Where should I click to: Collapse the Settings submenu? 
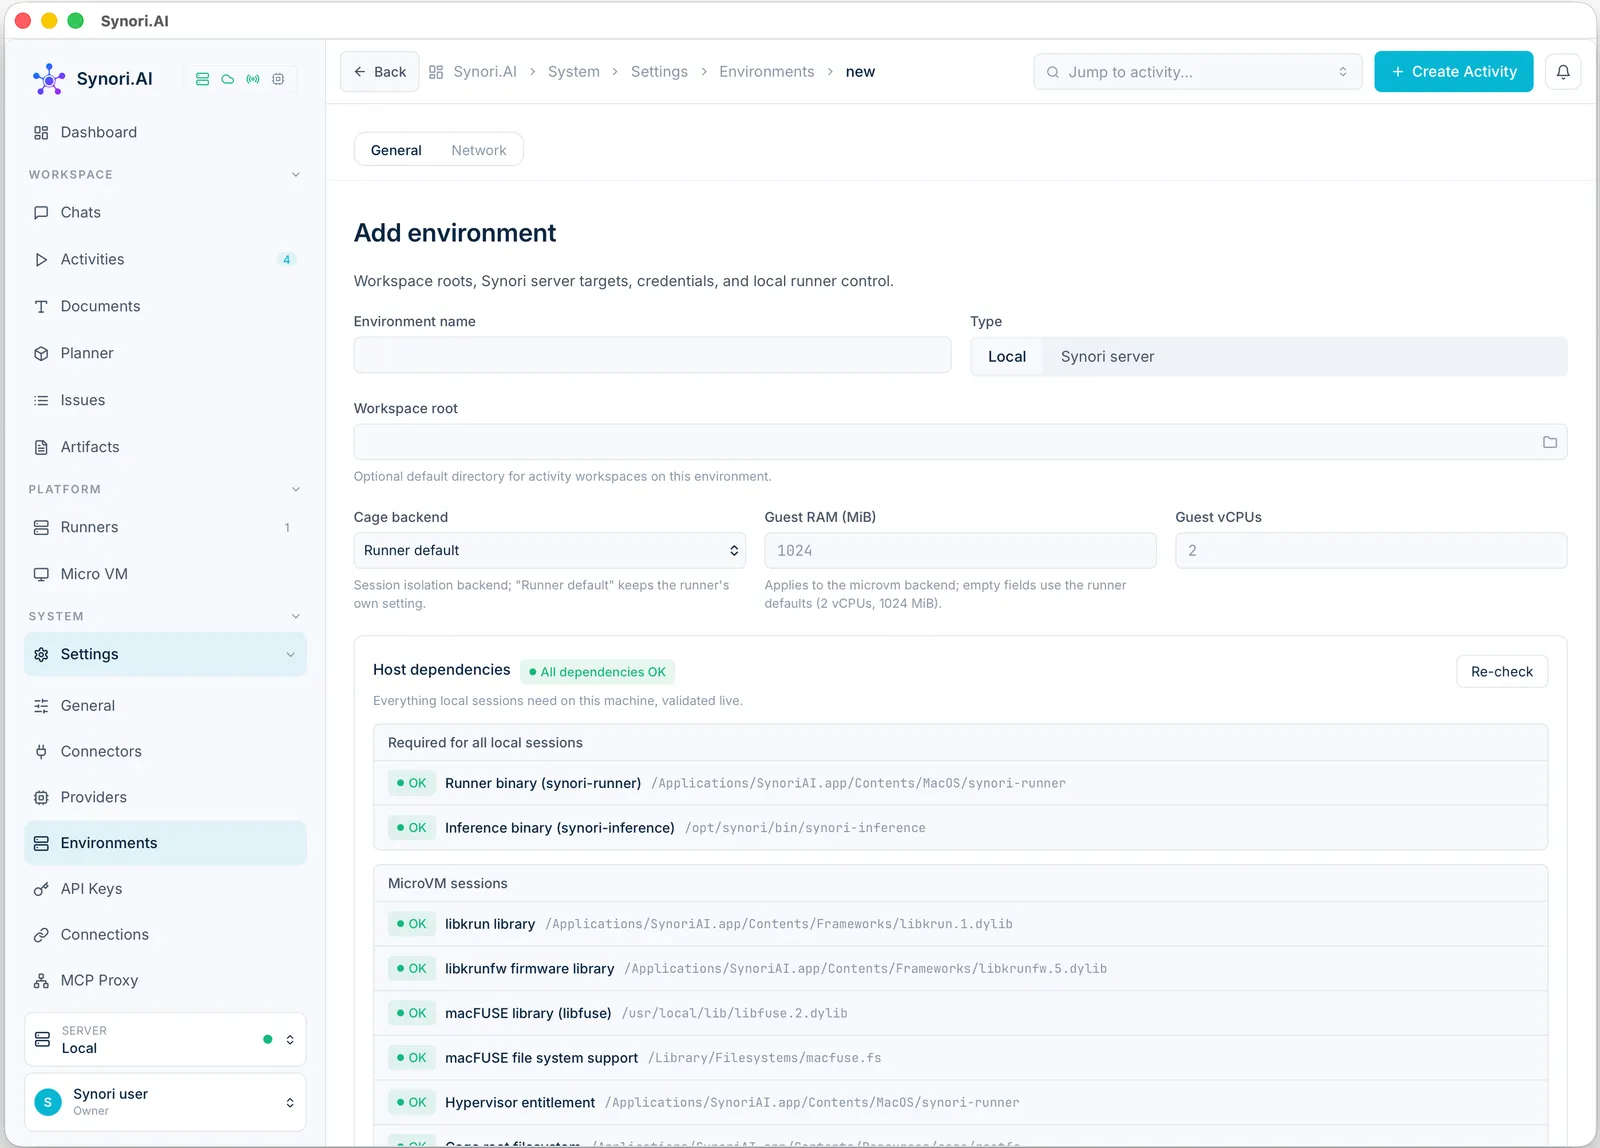click(x=290, y=655)
